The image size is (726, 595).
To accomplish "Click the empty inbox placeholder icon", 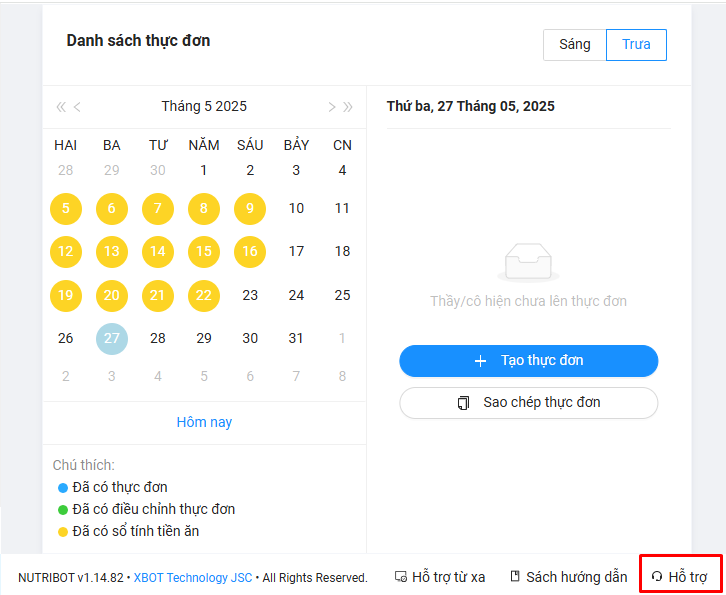I will tap(528, 262).
